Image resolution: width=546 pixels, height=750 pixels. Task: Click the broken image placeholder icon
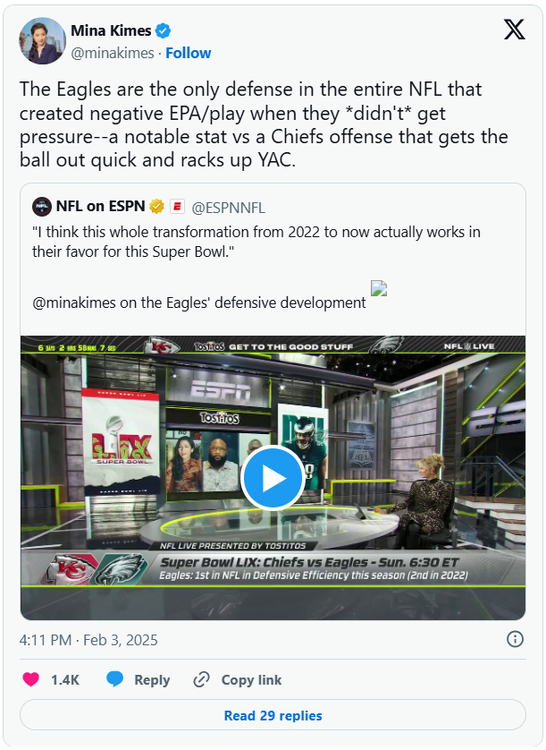[379, 288]
